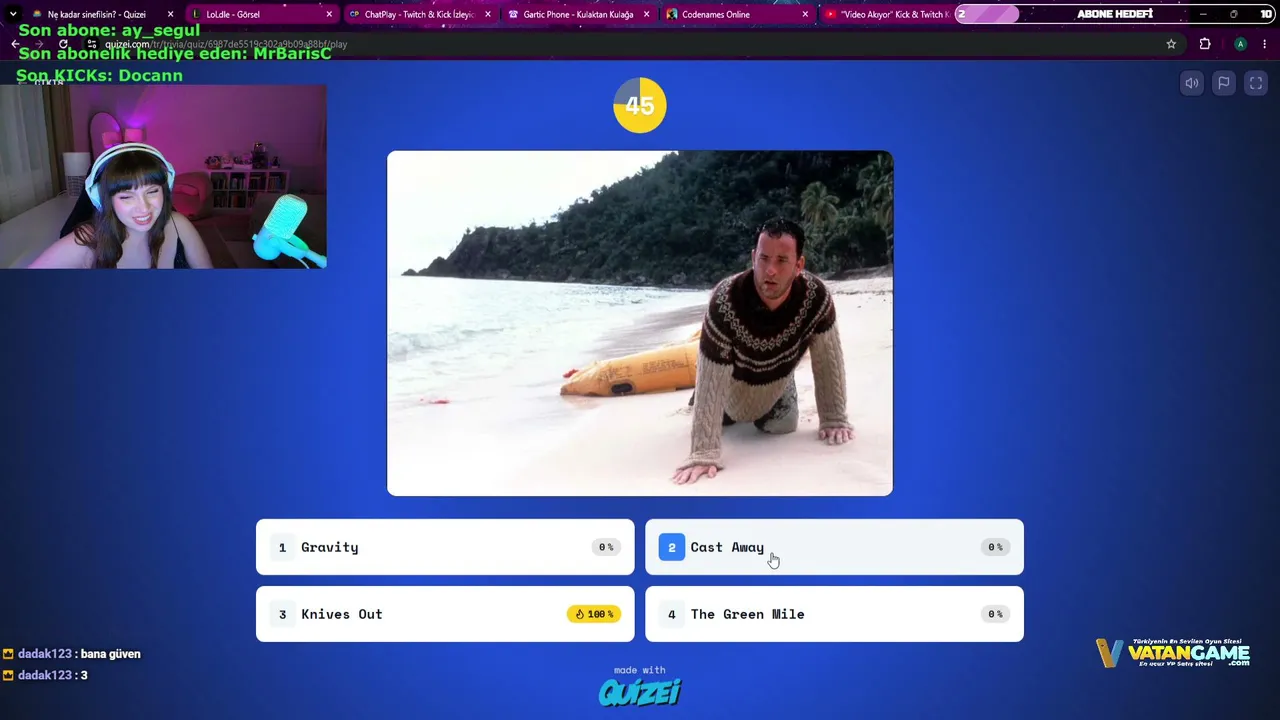Choose answer 3 Knives Out

445,614
